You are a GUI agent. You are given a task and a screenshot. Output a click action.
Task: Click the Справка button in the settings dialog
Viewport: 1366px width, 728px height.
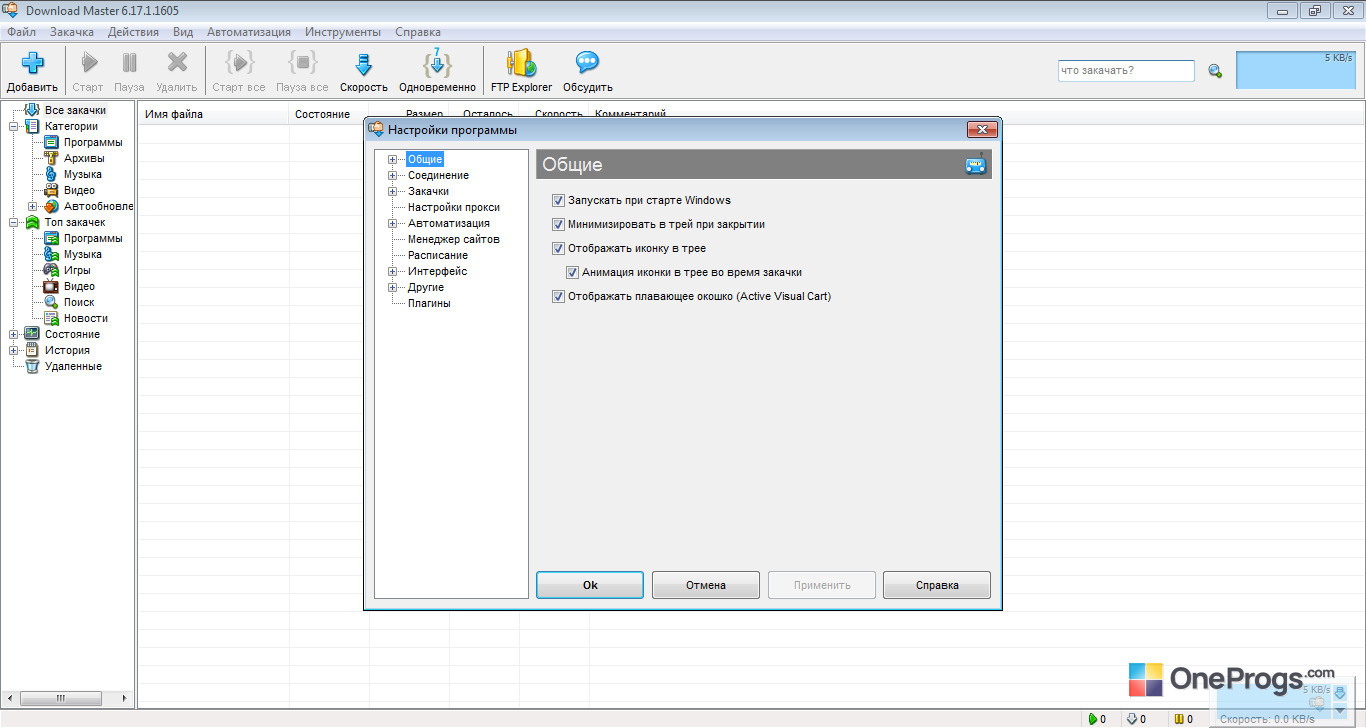(x=937, y=585)
